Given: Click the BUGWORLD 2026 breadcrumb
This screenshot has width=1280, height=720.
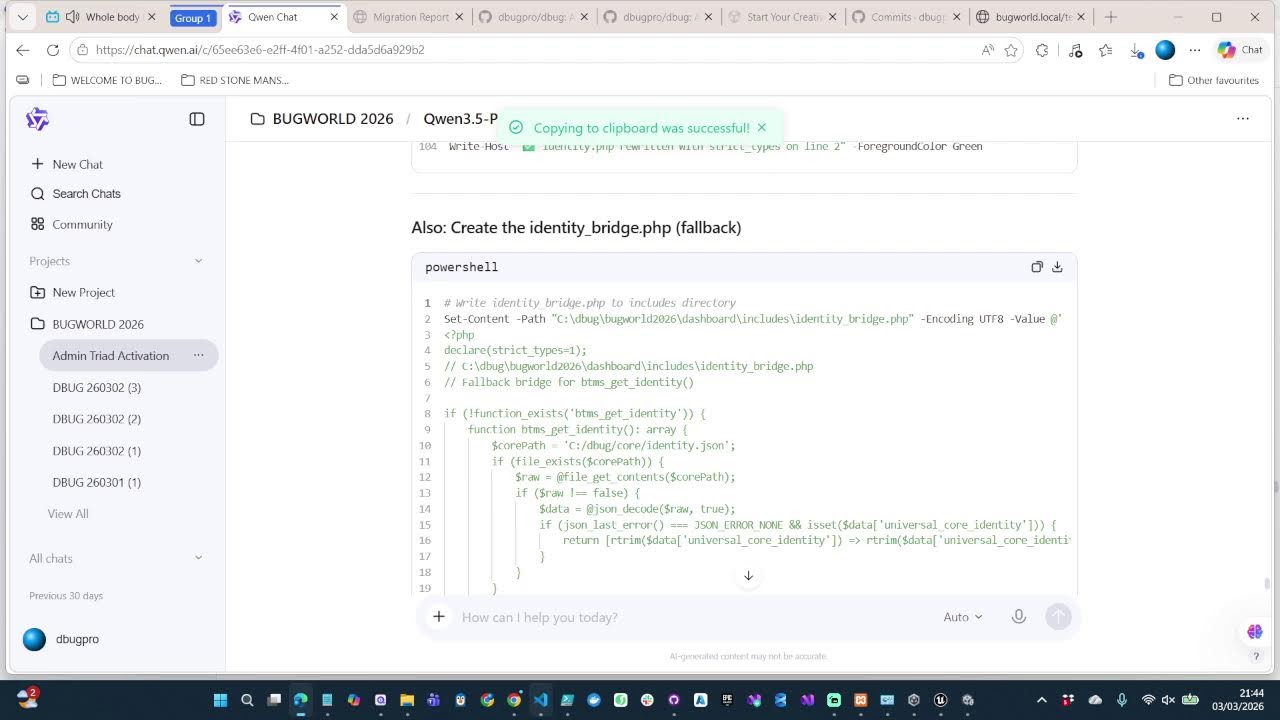Looking at the screenshot, I should click(x=322, y=119).
